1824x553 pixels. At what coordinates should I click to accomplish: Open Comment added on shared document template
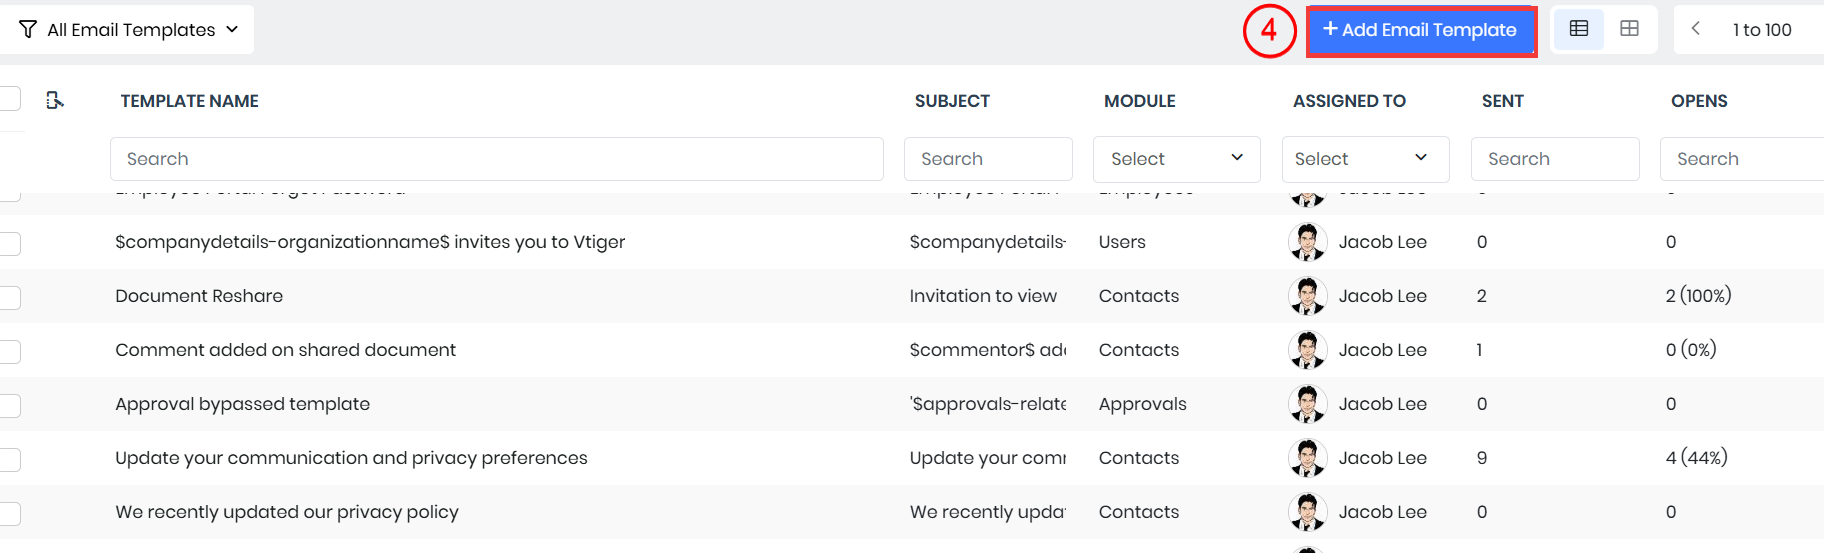285,350
